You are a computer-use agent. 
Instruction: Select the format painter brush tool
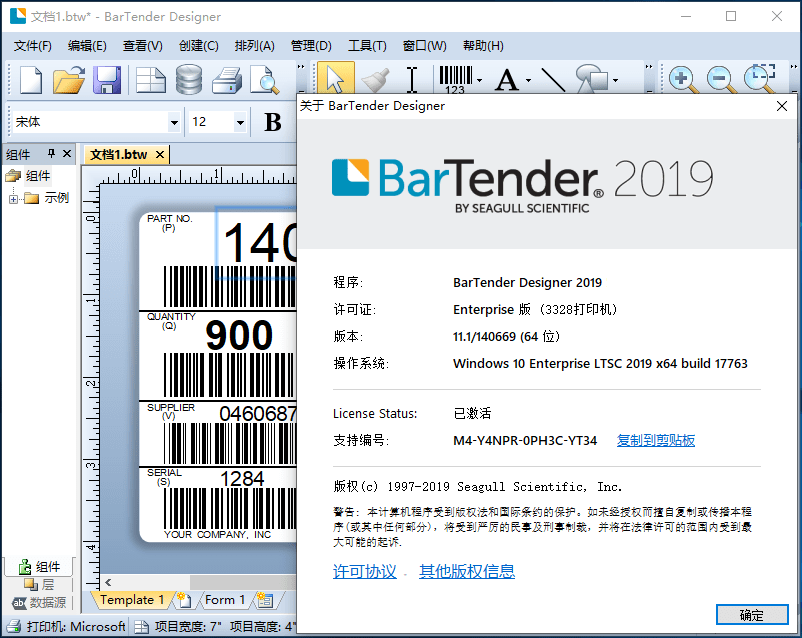pos(375,80)
